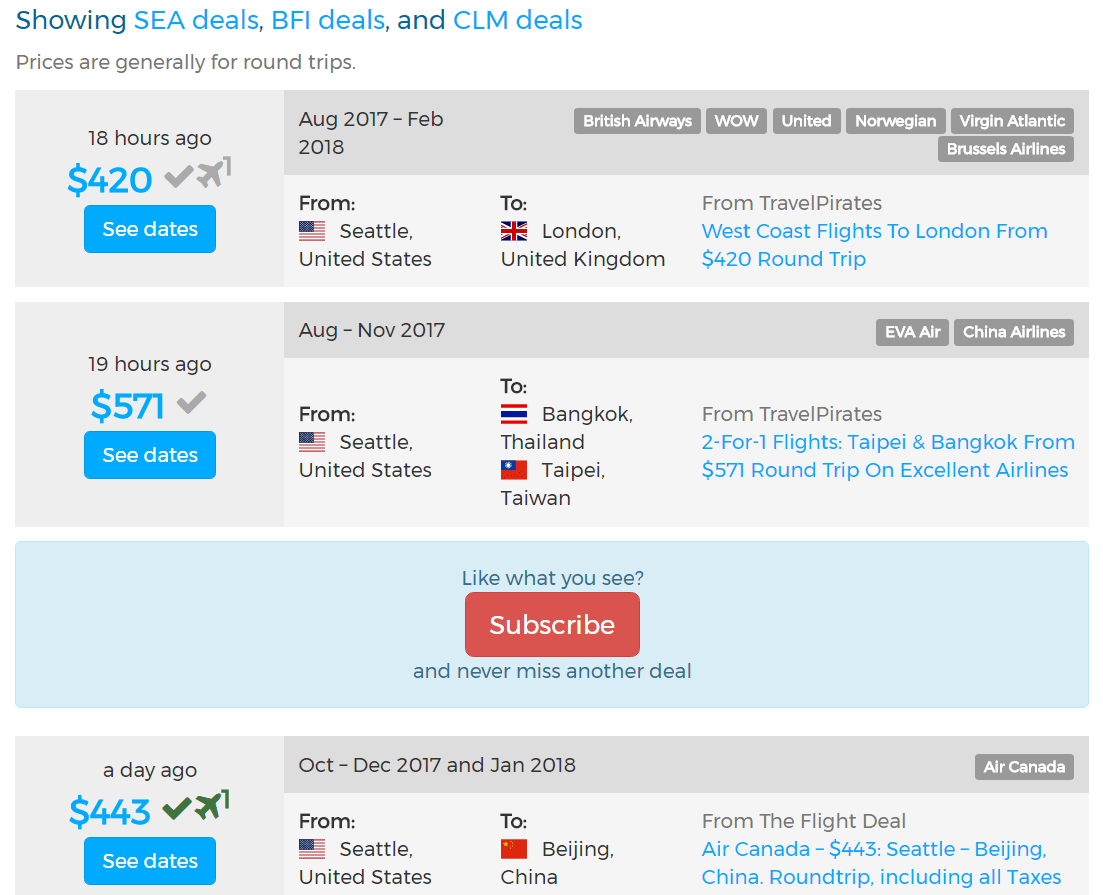Click the China flag next to Beijing

pos(514,848)
